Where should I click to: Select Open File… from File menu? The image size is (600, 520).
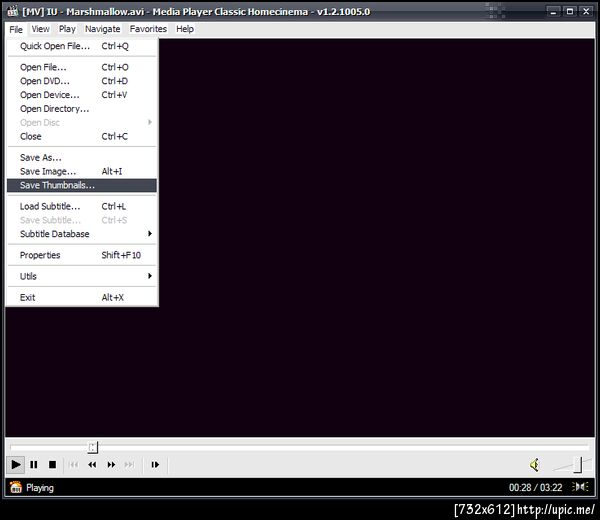pos(82,67)
